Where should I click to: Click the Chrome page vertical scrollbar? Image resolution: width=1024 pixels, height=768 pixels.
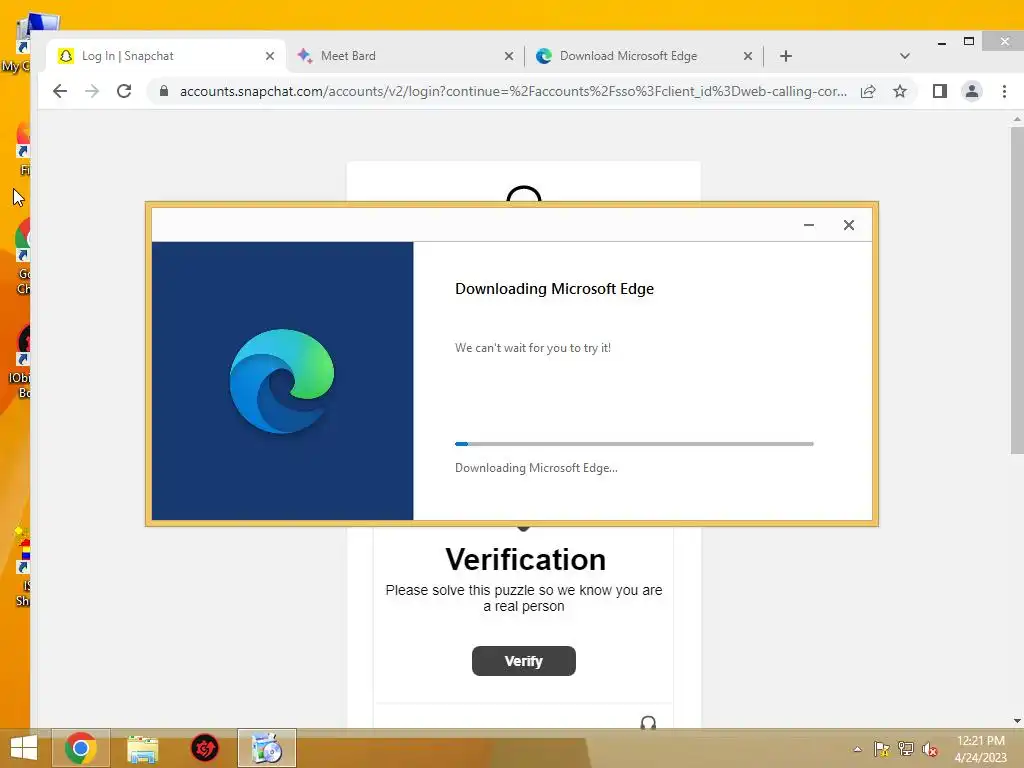1017,290
